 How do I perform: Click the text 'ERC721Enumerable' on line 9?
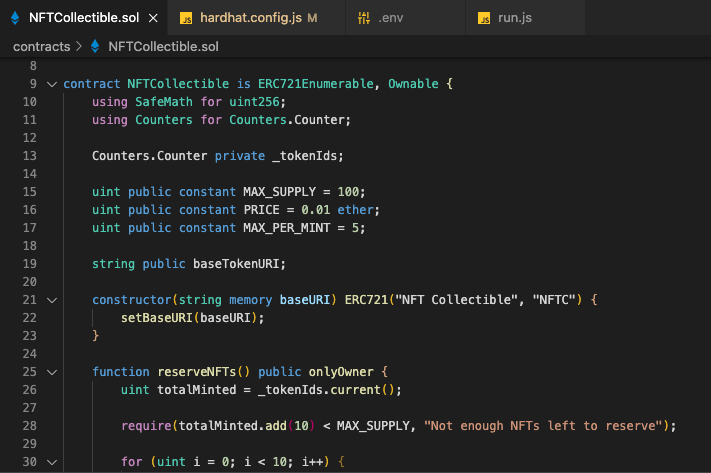tap(316, 84)
